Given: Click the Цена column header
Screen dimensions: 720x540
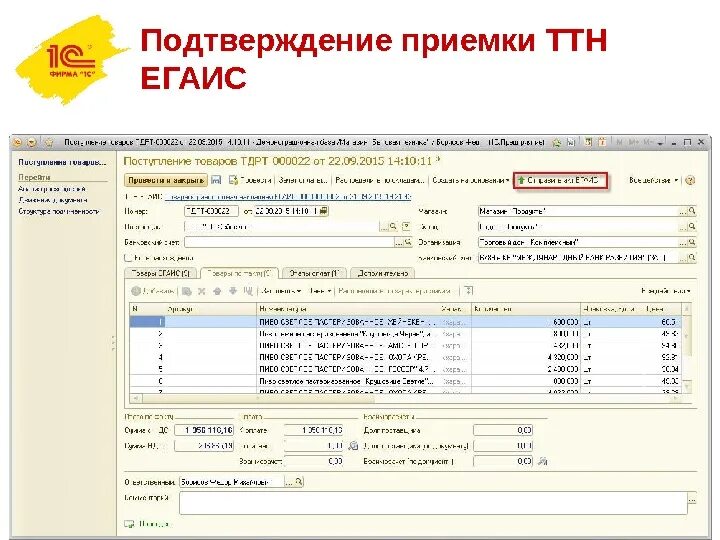Looking at the screenshot, I should click(x=662, y=309).
